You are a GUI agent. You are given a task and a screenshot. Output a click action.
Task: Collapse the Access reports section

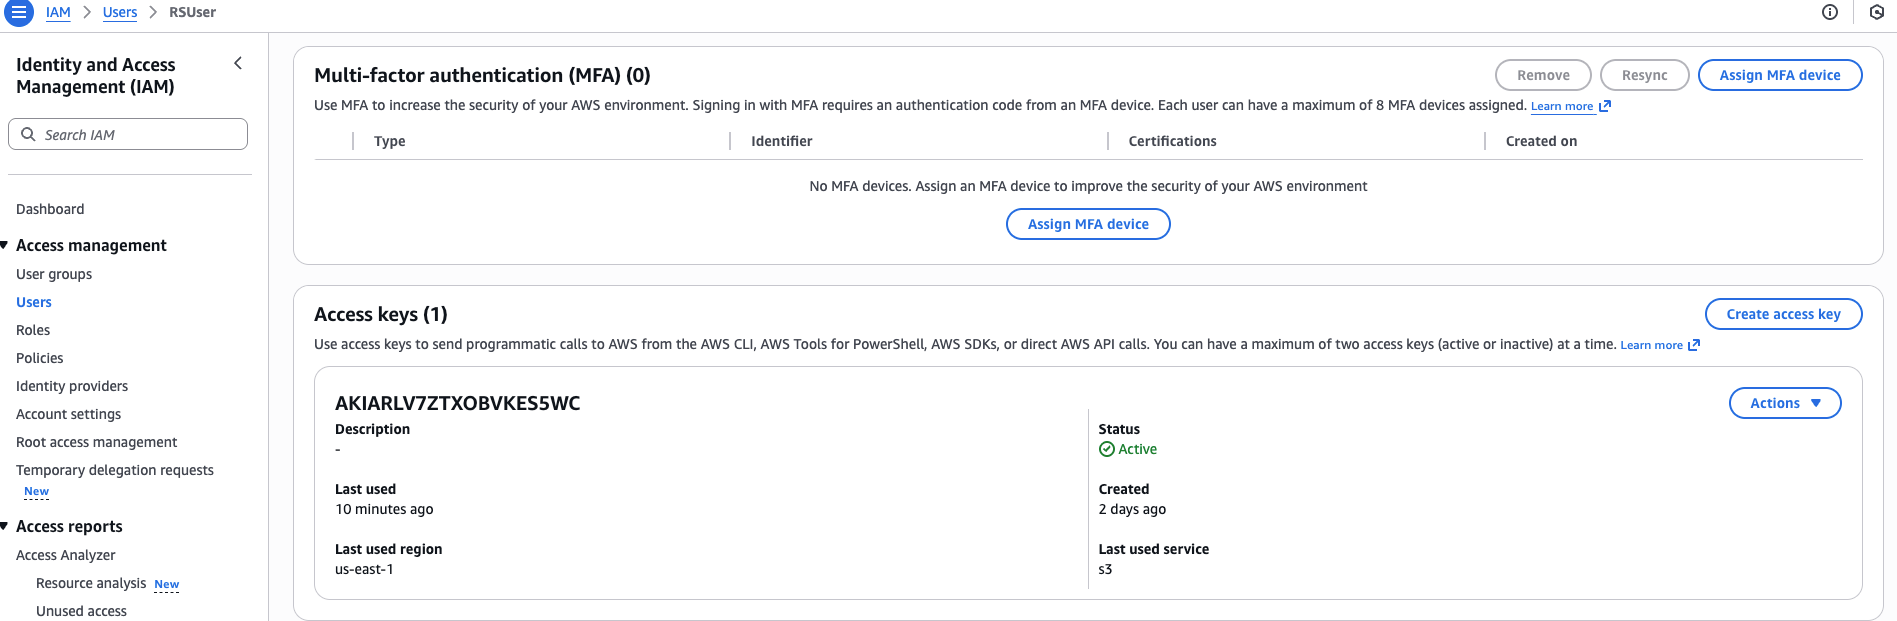(x=5, y=526)
